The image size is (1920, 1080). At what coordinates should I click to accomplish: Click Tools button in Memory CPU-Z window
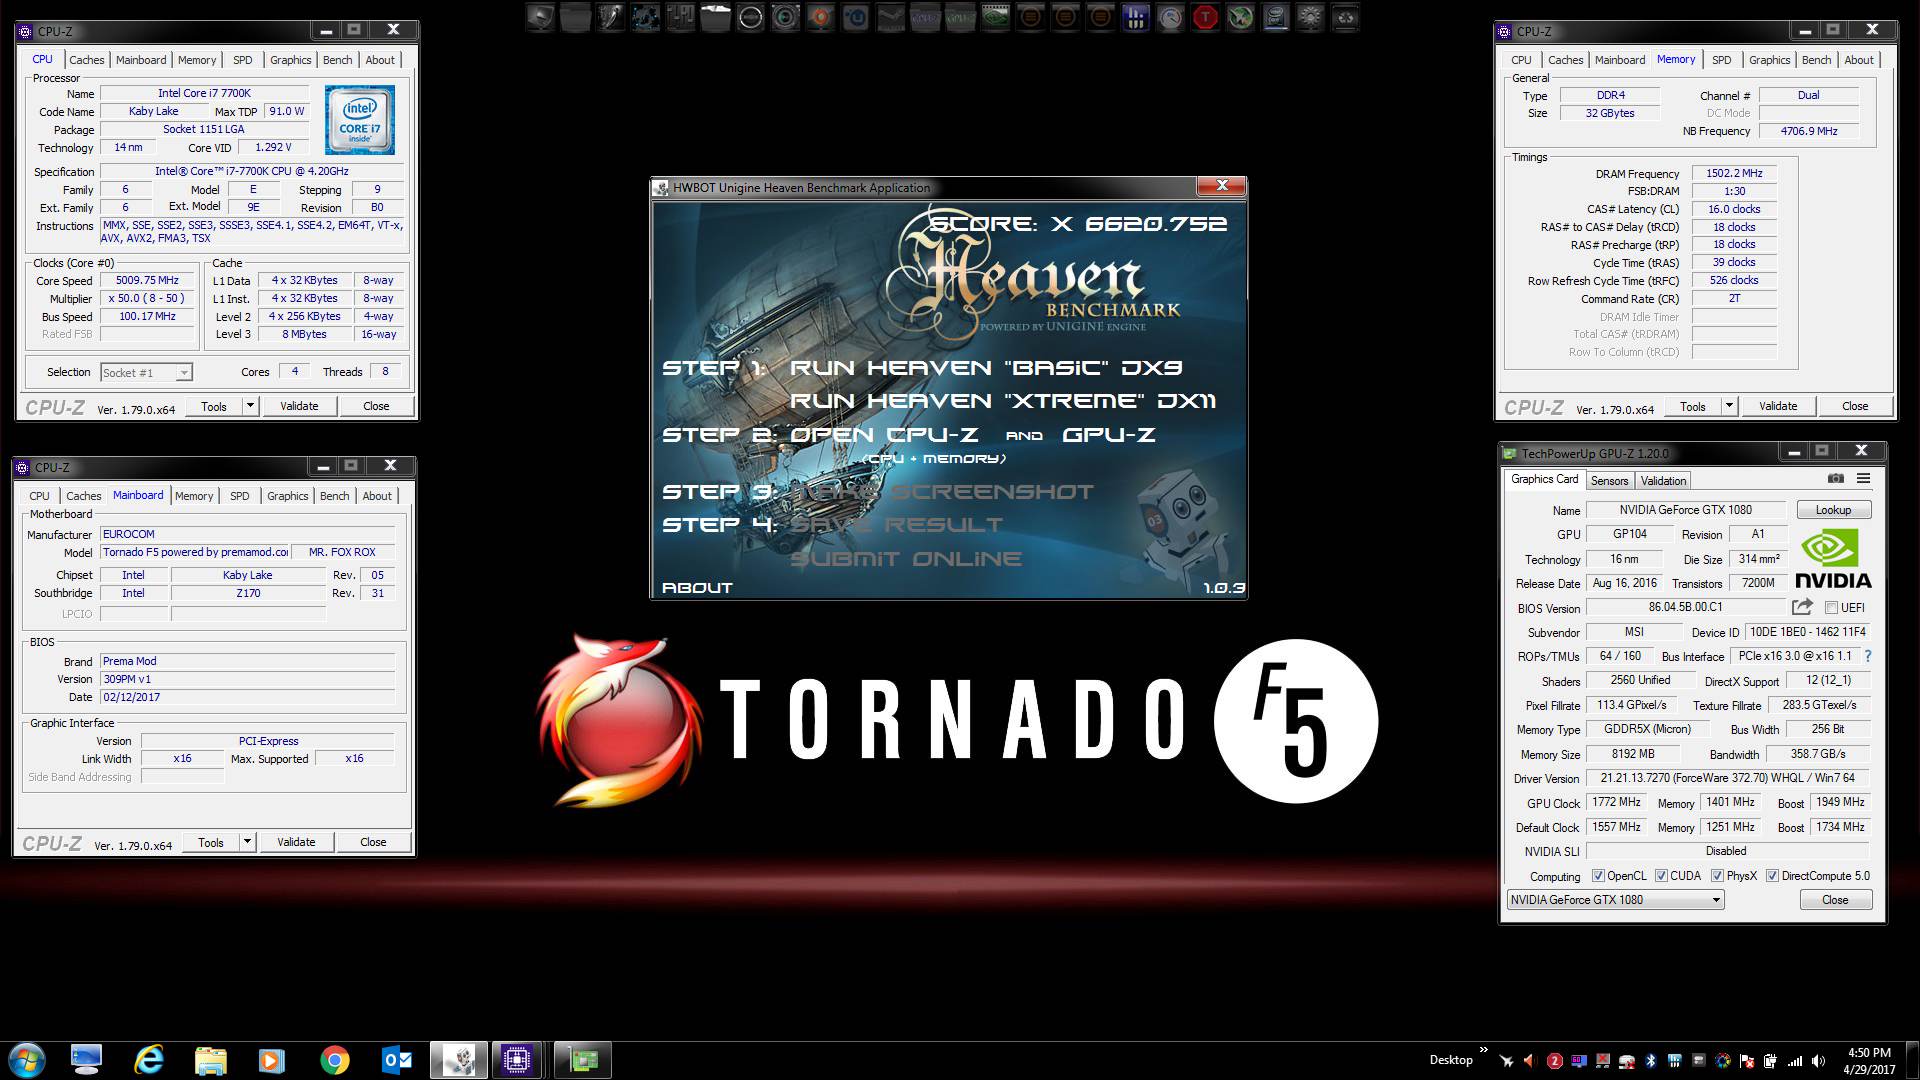click(1693, 406)
